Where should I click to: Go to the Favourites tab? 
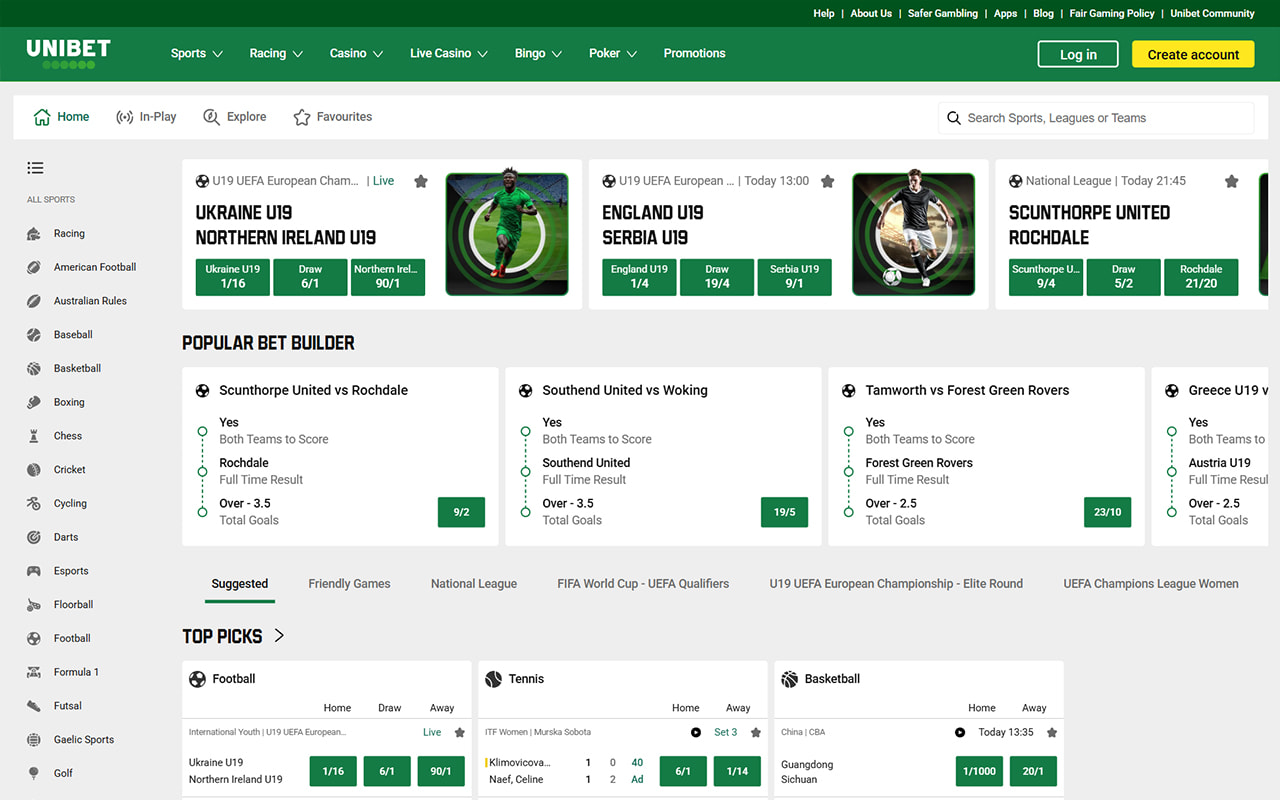pyautogui.click(x=332, y=117)
